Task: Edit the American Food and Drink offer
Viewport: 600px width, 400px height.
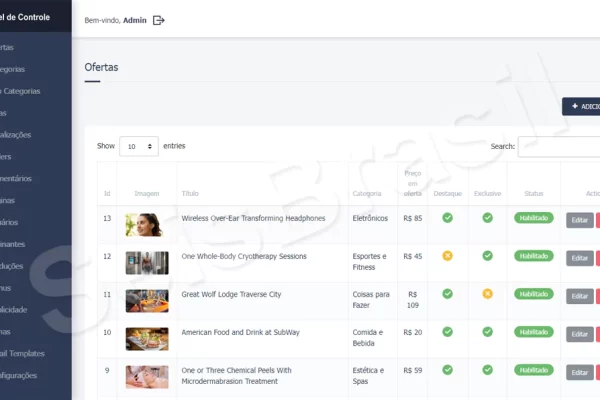Action: pos(580,334)
